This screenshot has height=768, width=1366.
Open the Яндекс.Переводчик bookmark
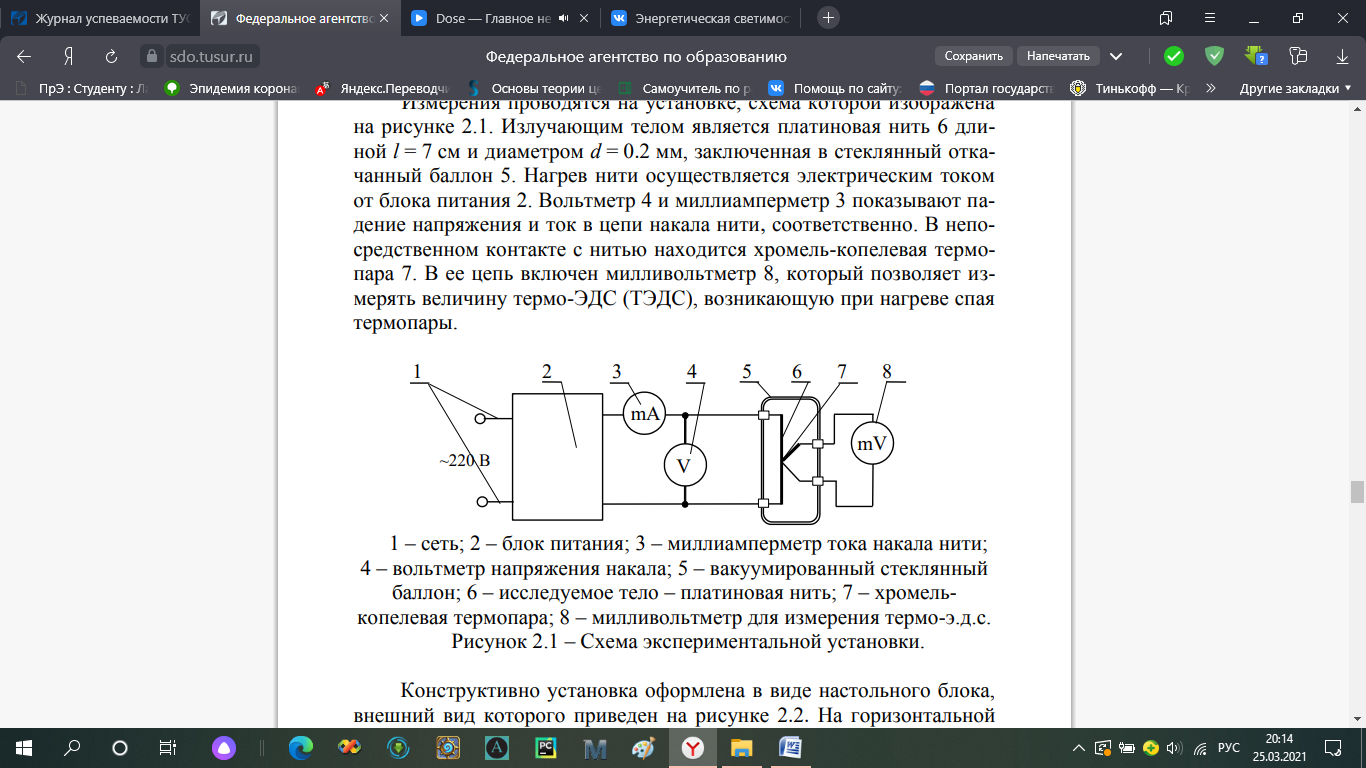pyautogui.click(x=382, y=88)
